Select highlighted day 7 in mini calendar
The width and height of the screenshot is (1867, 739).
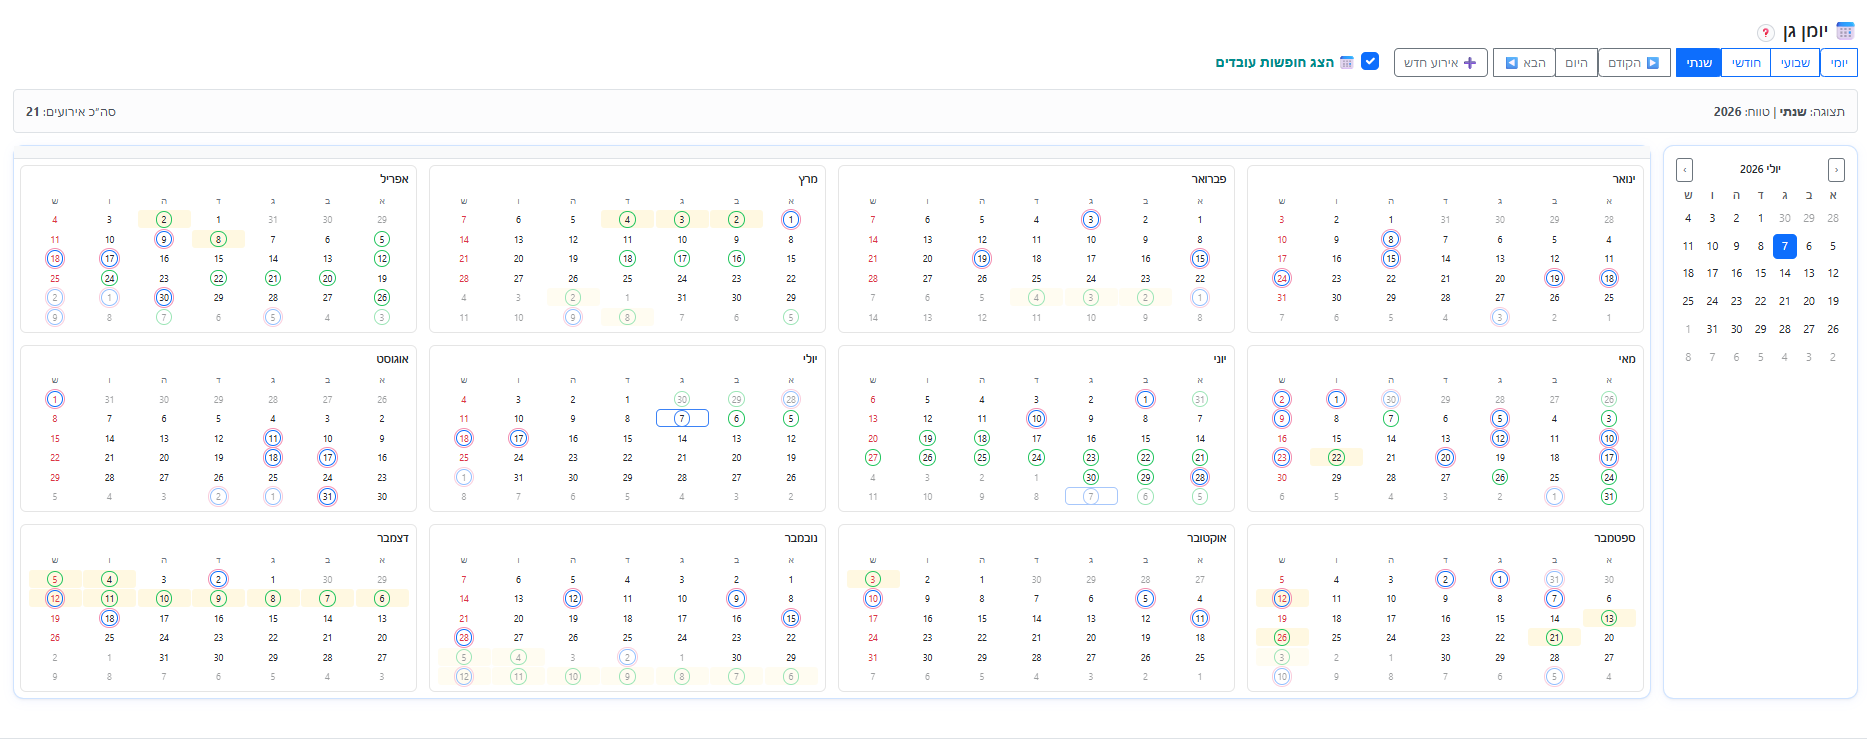coord(1785,246)
